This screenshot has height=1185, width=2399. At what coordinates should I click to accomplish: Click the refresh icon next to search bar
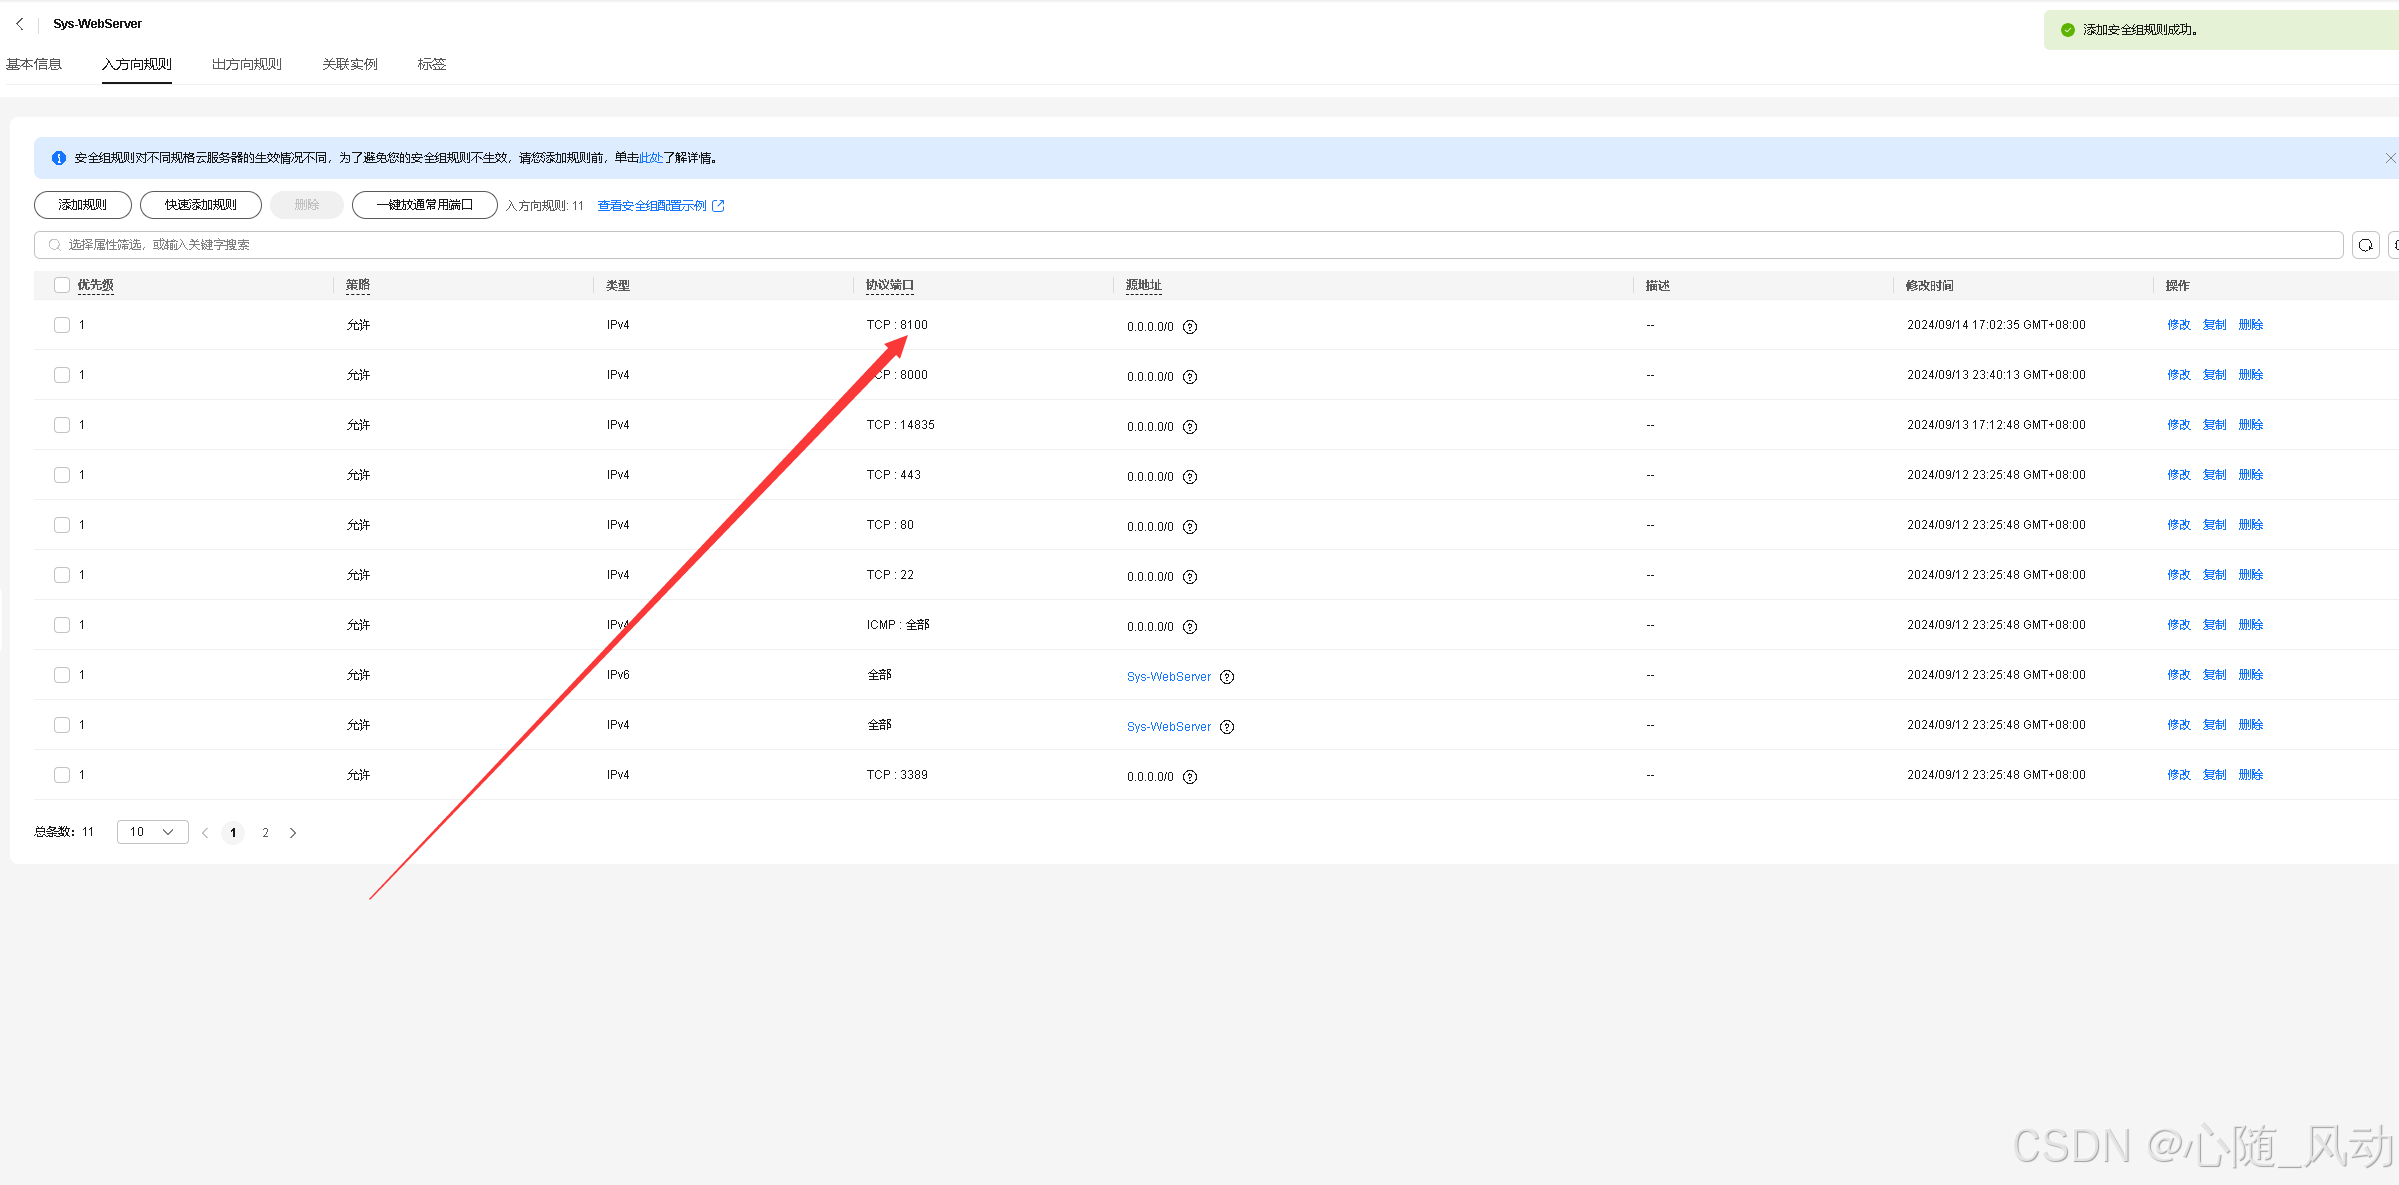click(2365, 245)
